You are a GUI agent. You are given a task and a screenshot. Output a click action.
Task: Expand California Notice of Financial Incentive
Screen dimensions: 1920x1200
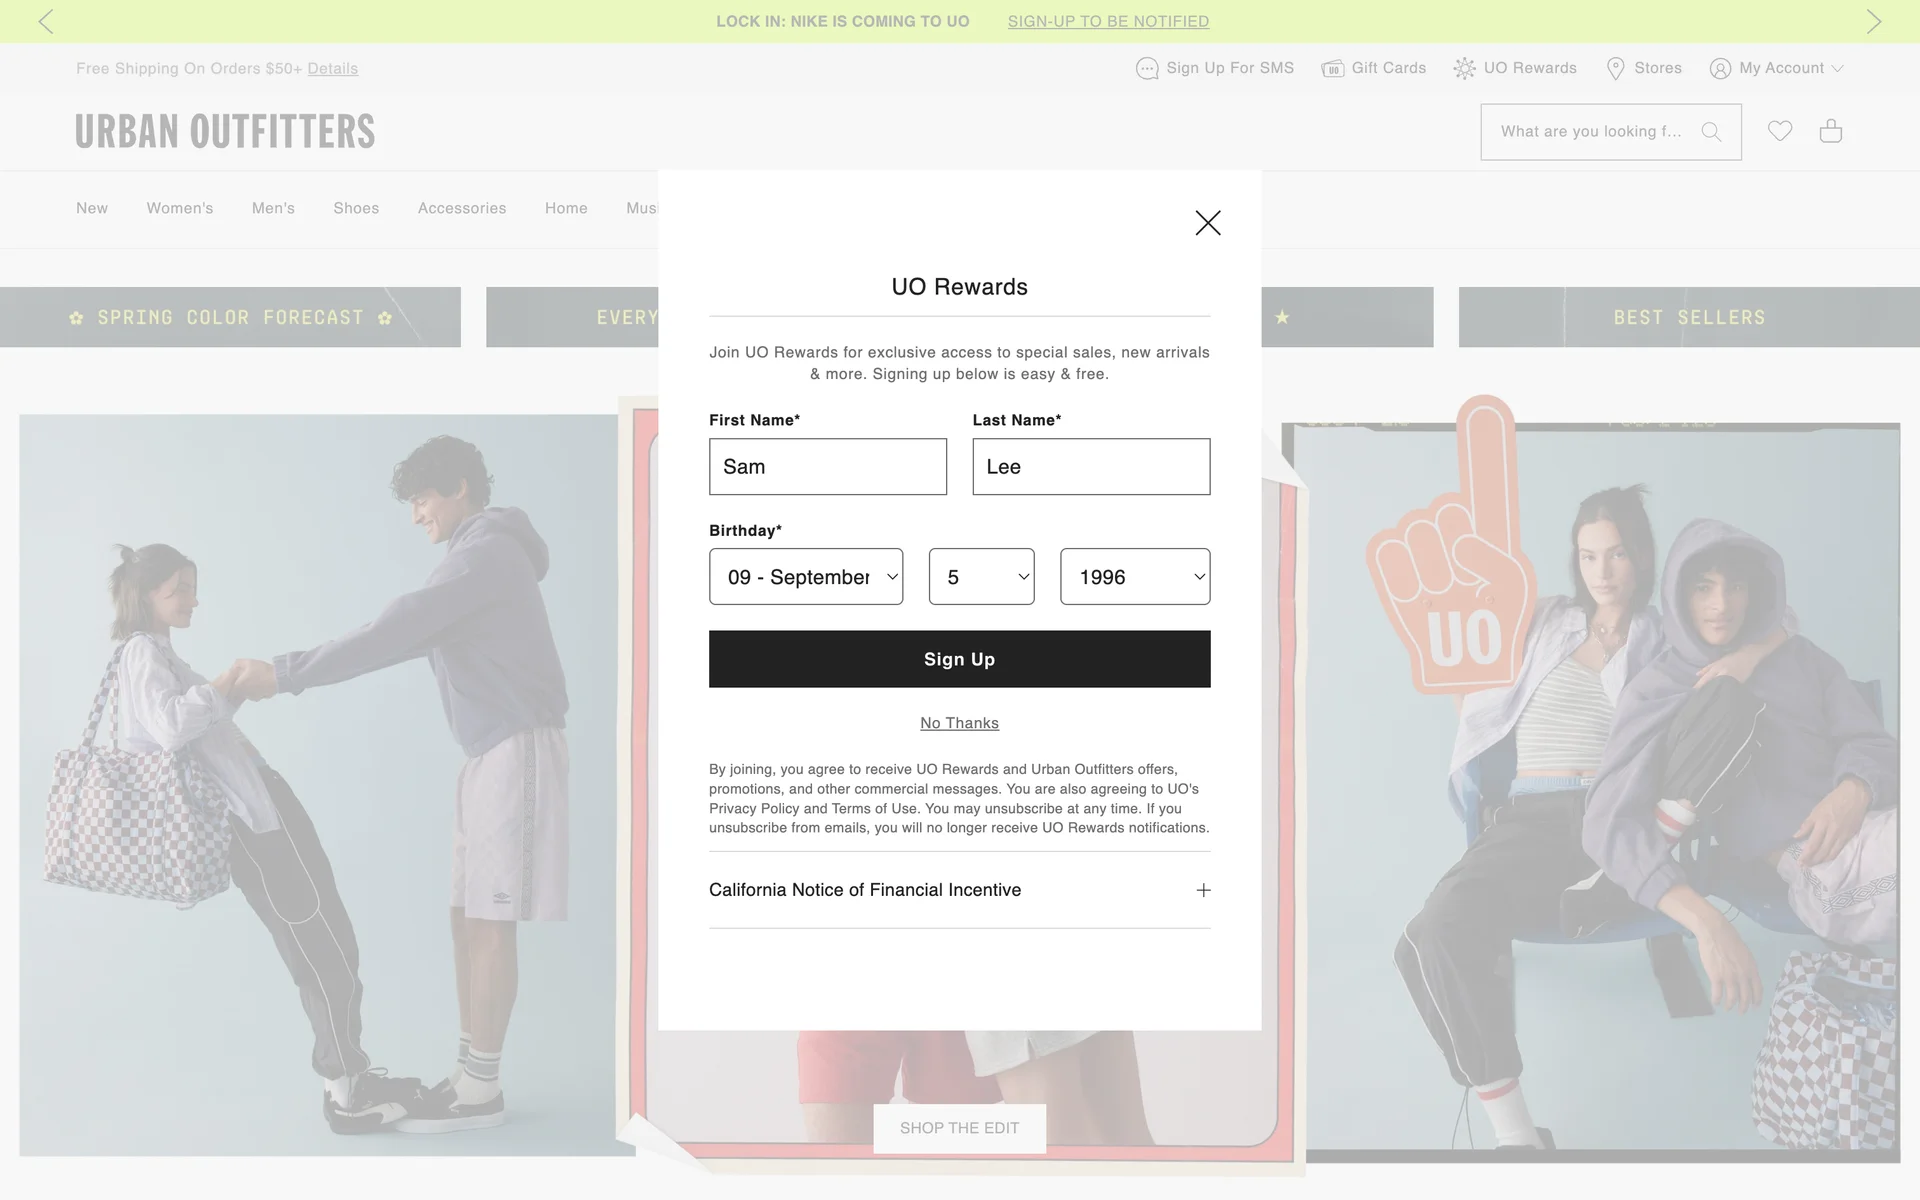point(1203,890)
